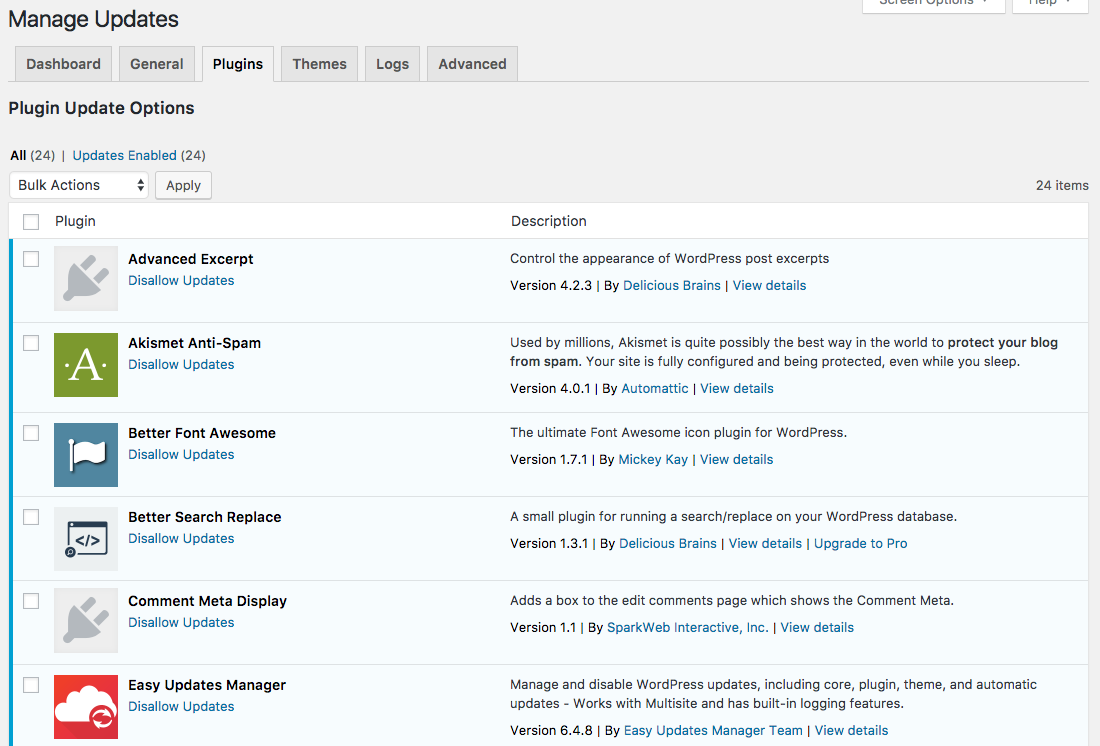Screen dimensions: 1100x746
Task: Open the Automattic author link
Action: click(655, 389)
